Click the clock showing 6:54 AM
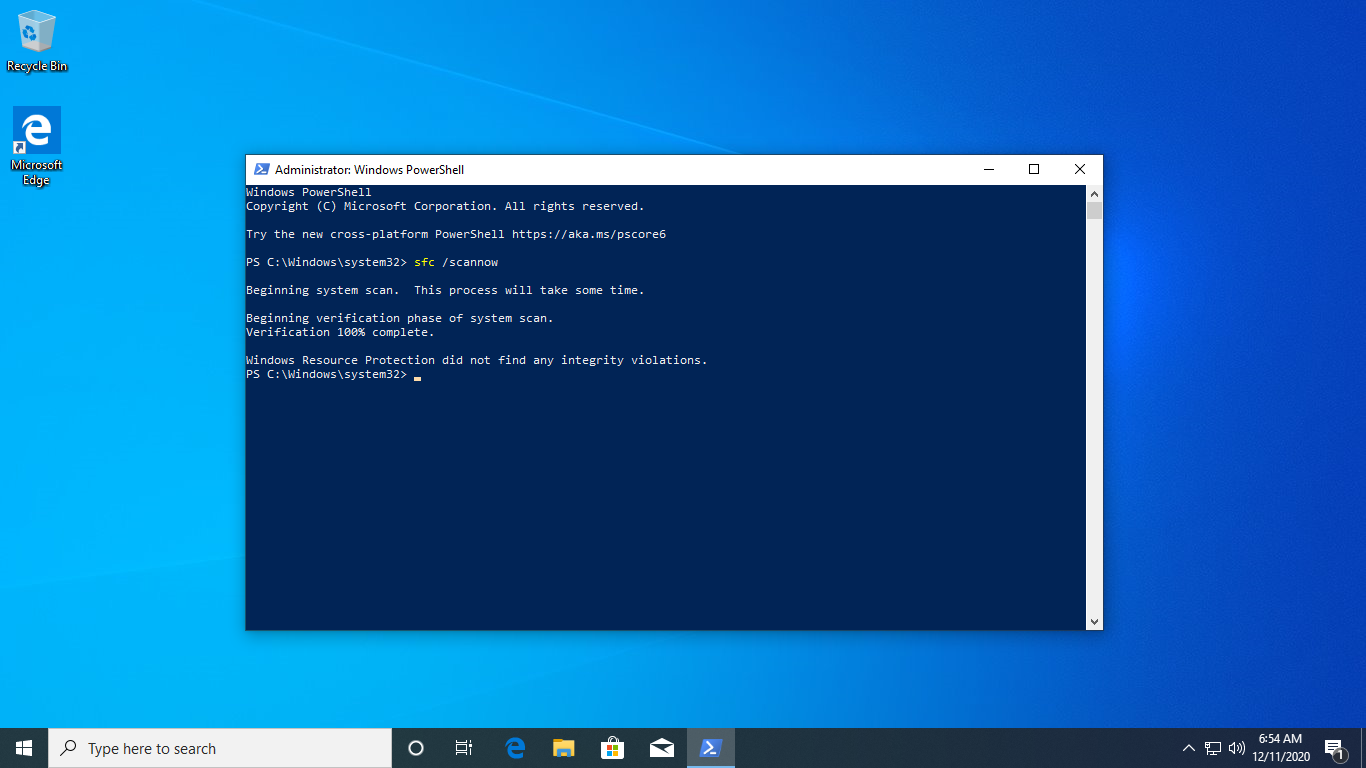This screenshot has height=768, width=1366. pyautogui.click(x=1280, y=739)
